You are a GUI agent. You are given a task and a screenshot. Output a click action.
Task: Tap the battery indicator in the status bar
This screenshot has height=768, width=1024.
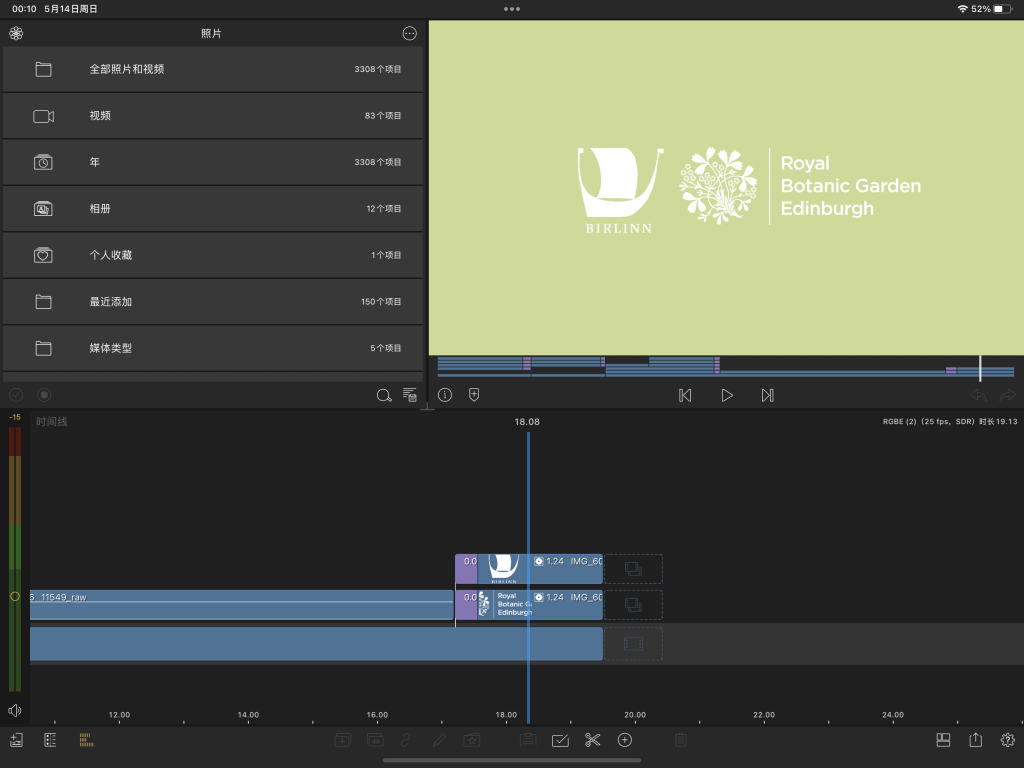click(x=1002, y=9)
